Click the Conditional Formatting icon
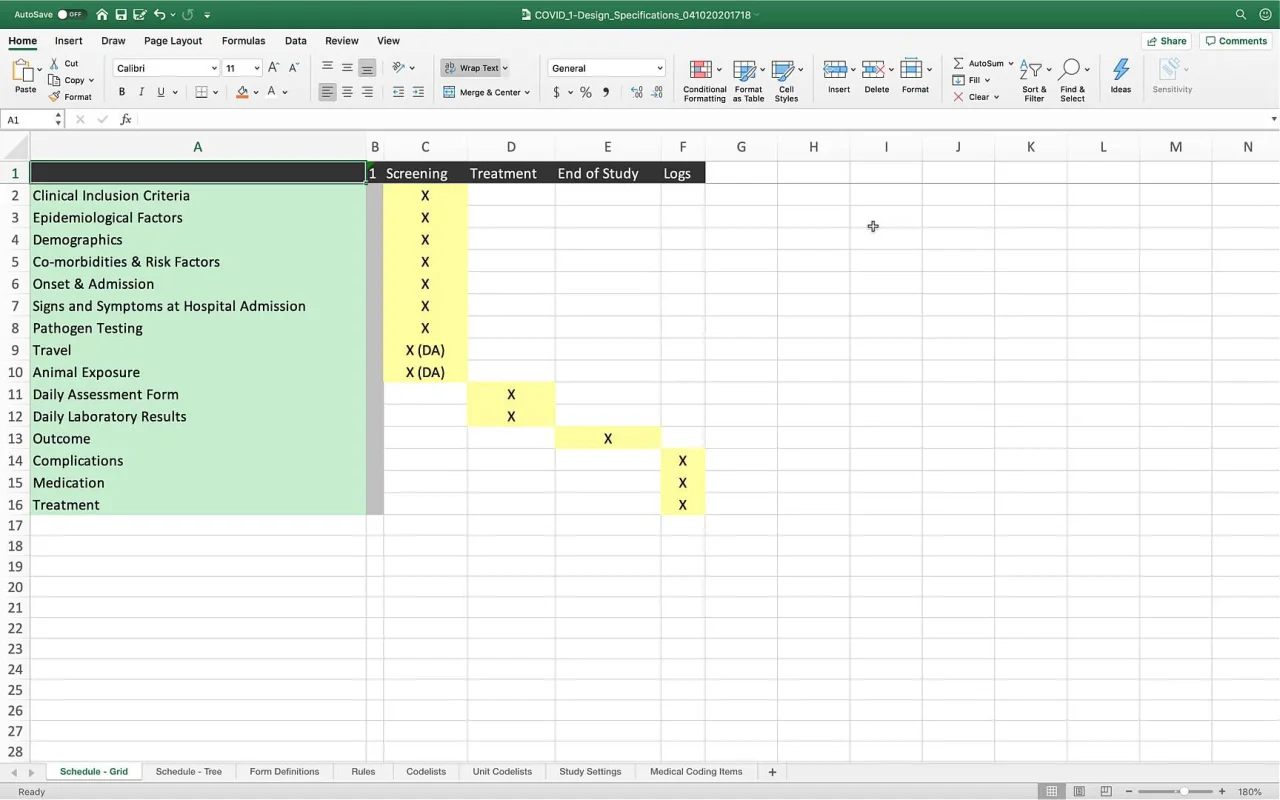Viewport: 1280px width, 800px height. coord(704,71)
